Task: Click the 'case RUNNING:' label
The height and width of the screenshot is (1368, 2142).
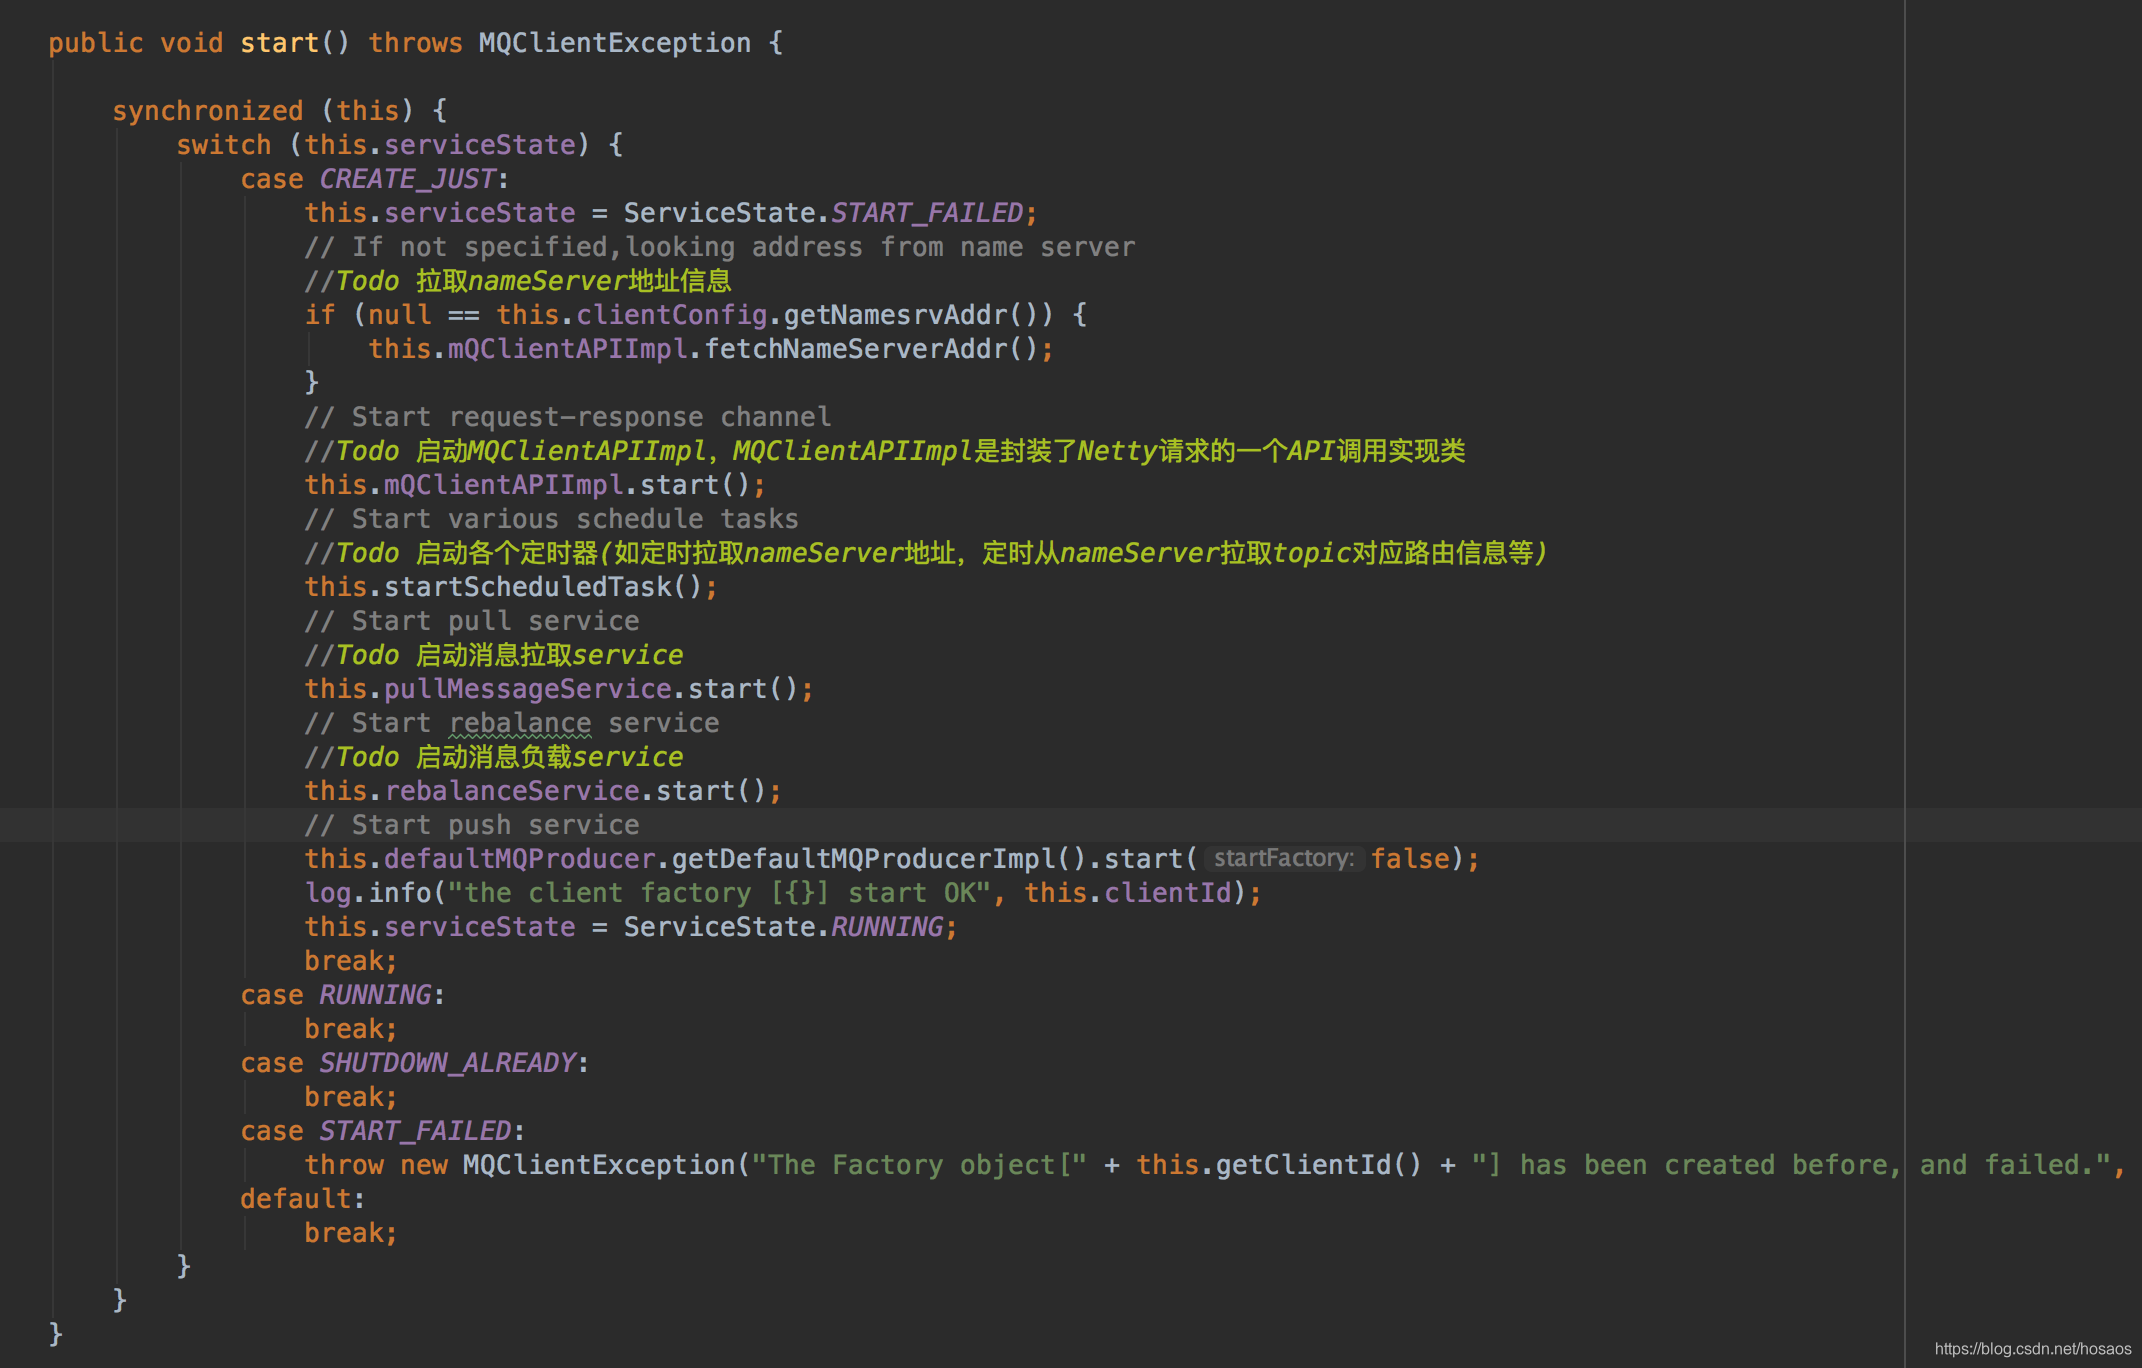Action: (x=342, y=995)
